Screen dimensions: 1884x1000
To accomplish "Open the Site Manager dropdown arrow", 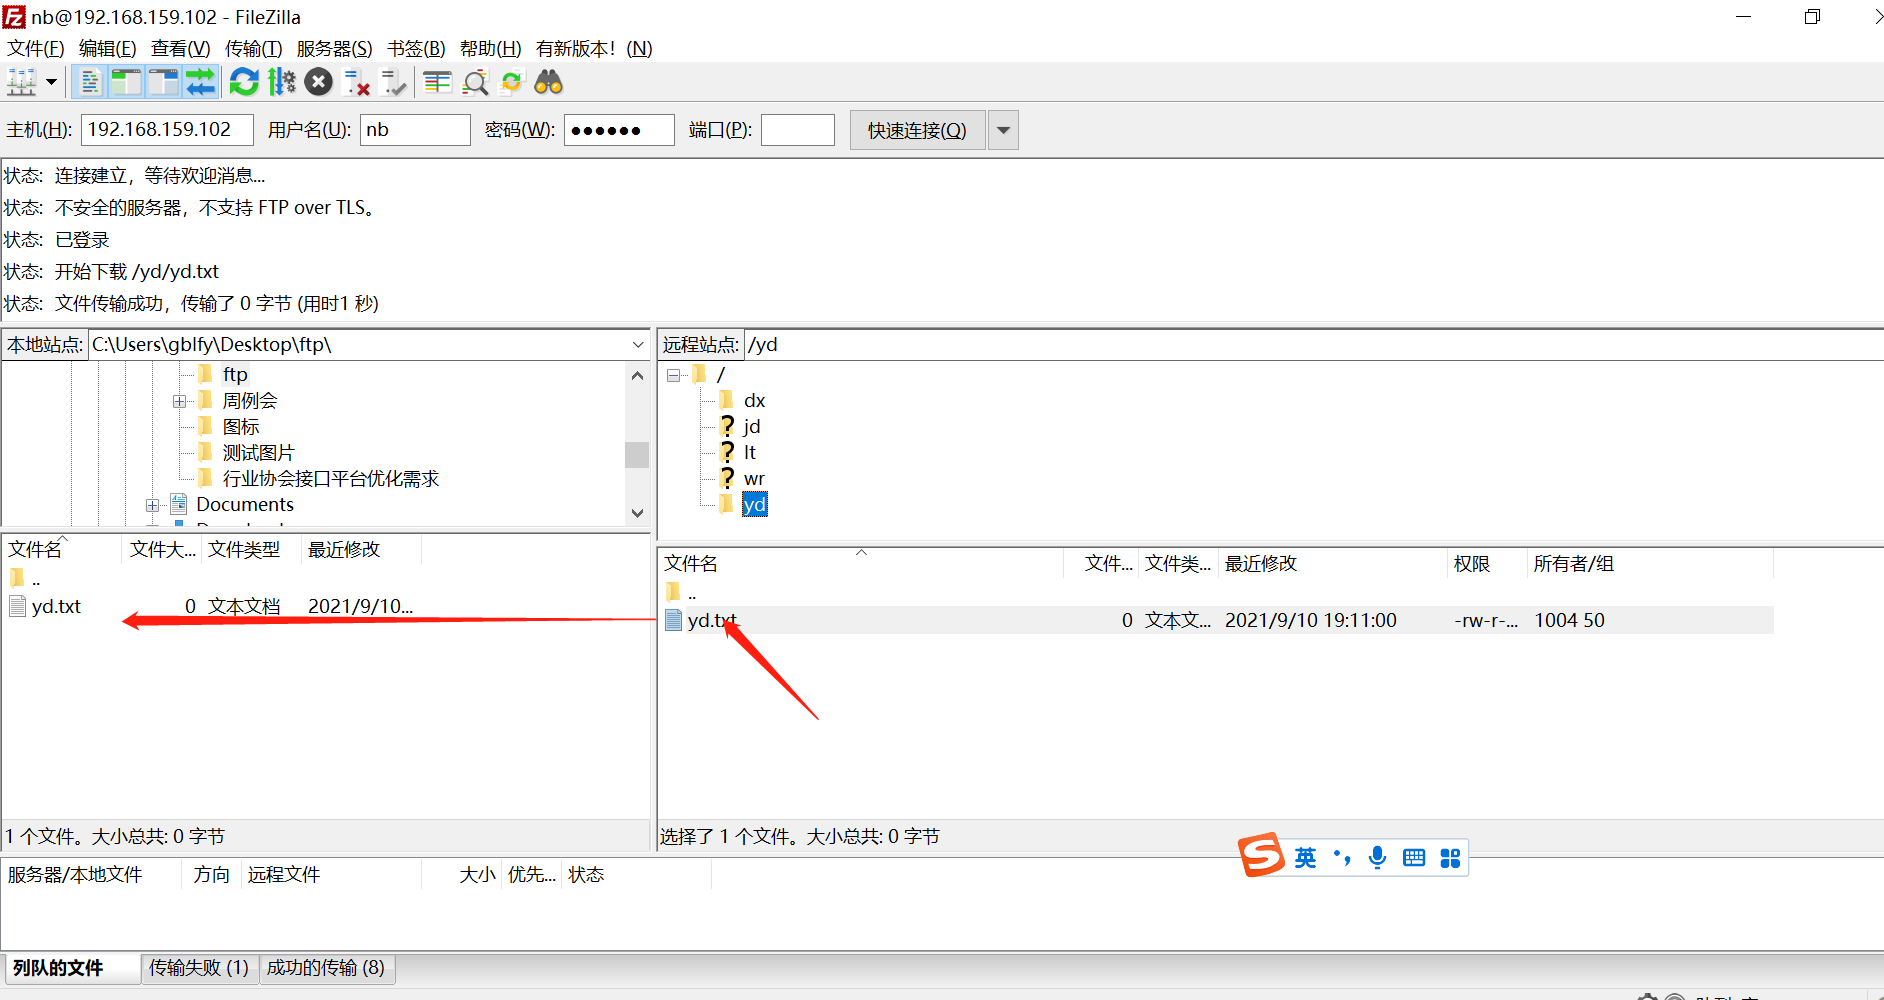I will [x=51, y=82].
